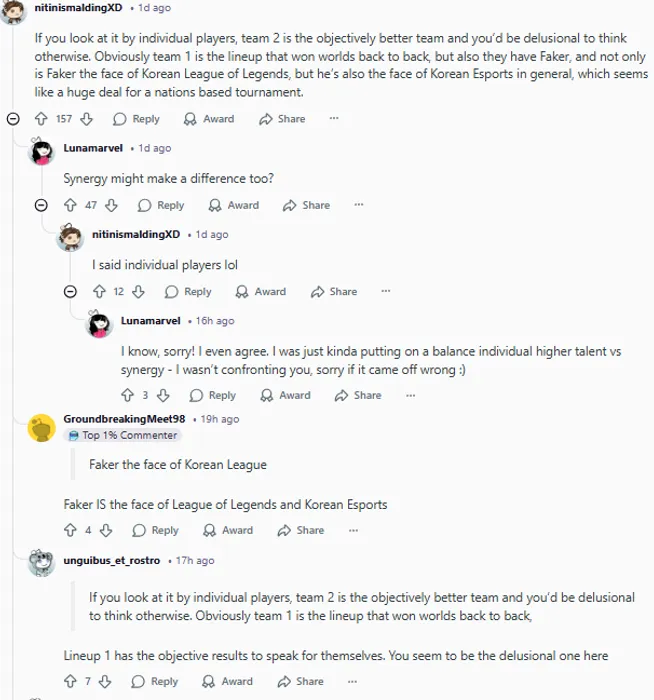Open more options on Lunamarvel's 47-vote comment
The height and width of the screenshot is (700, 654).
click(x=359, y=205)
